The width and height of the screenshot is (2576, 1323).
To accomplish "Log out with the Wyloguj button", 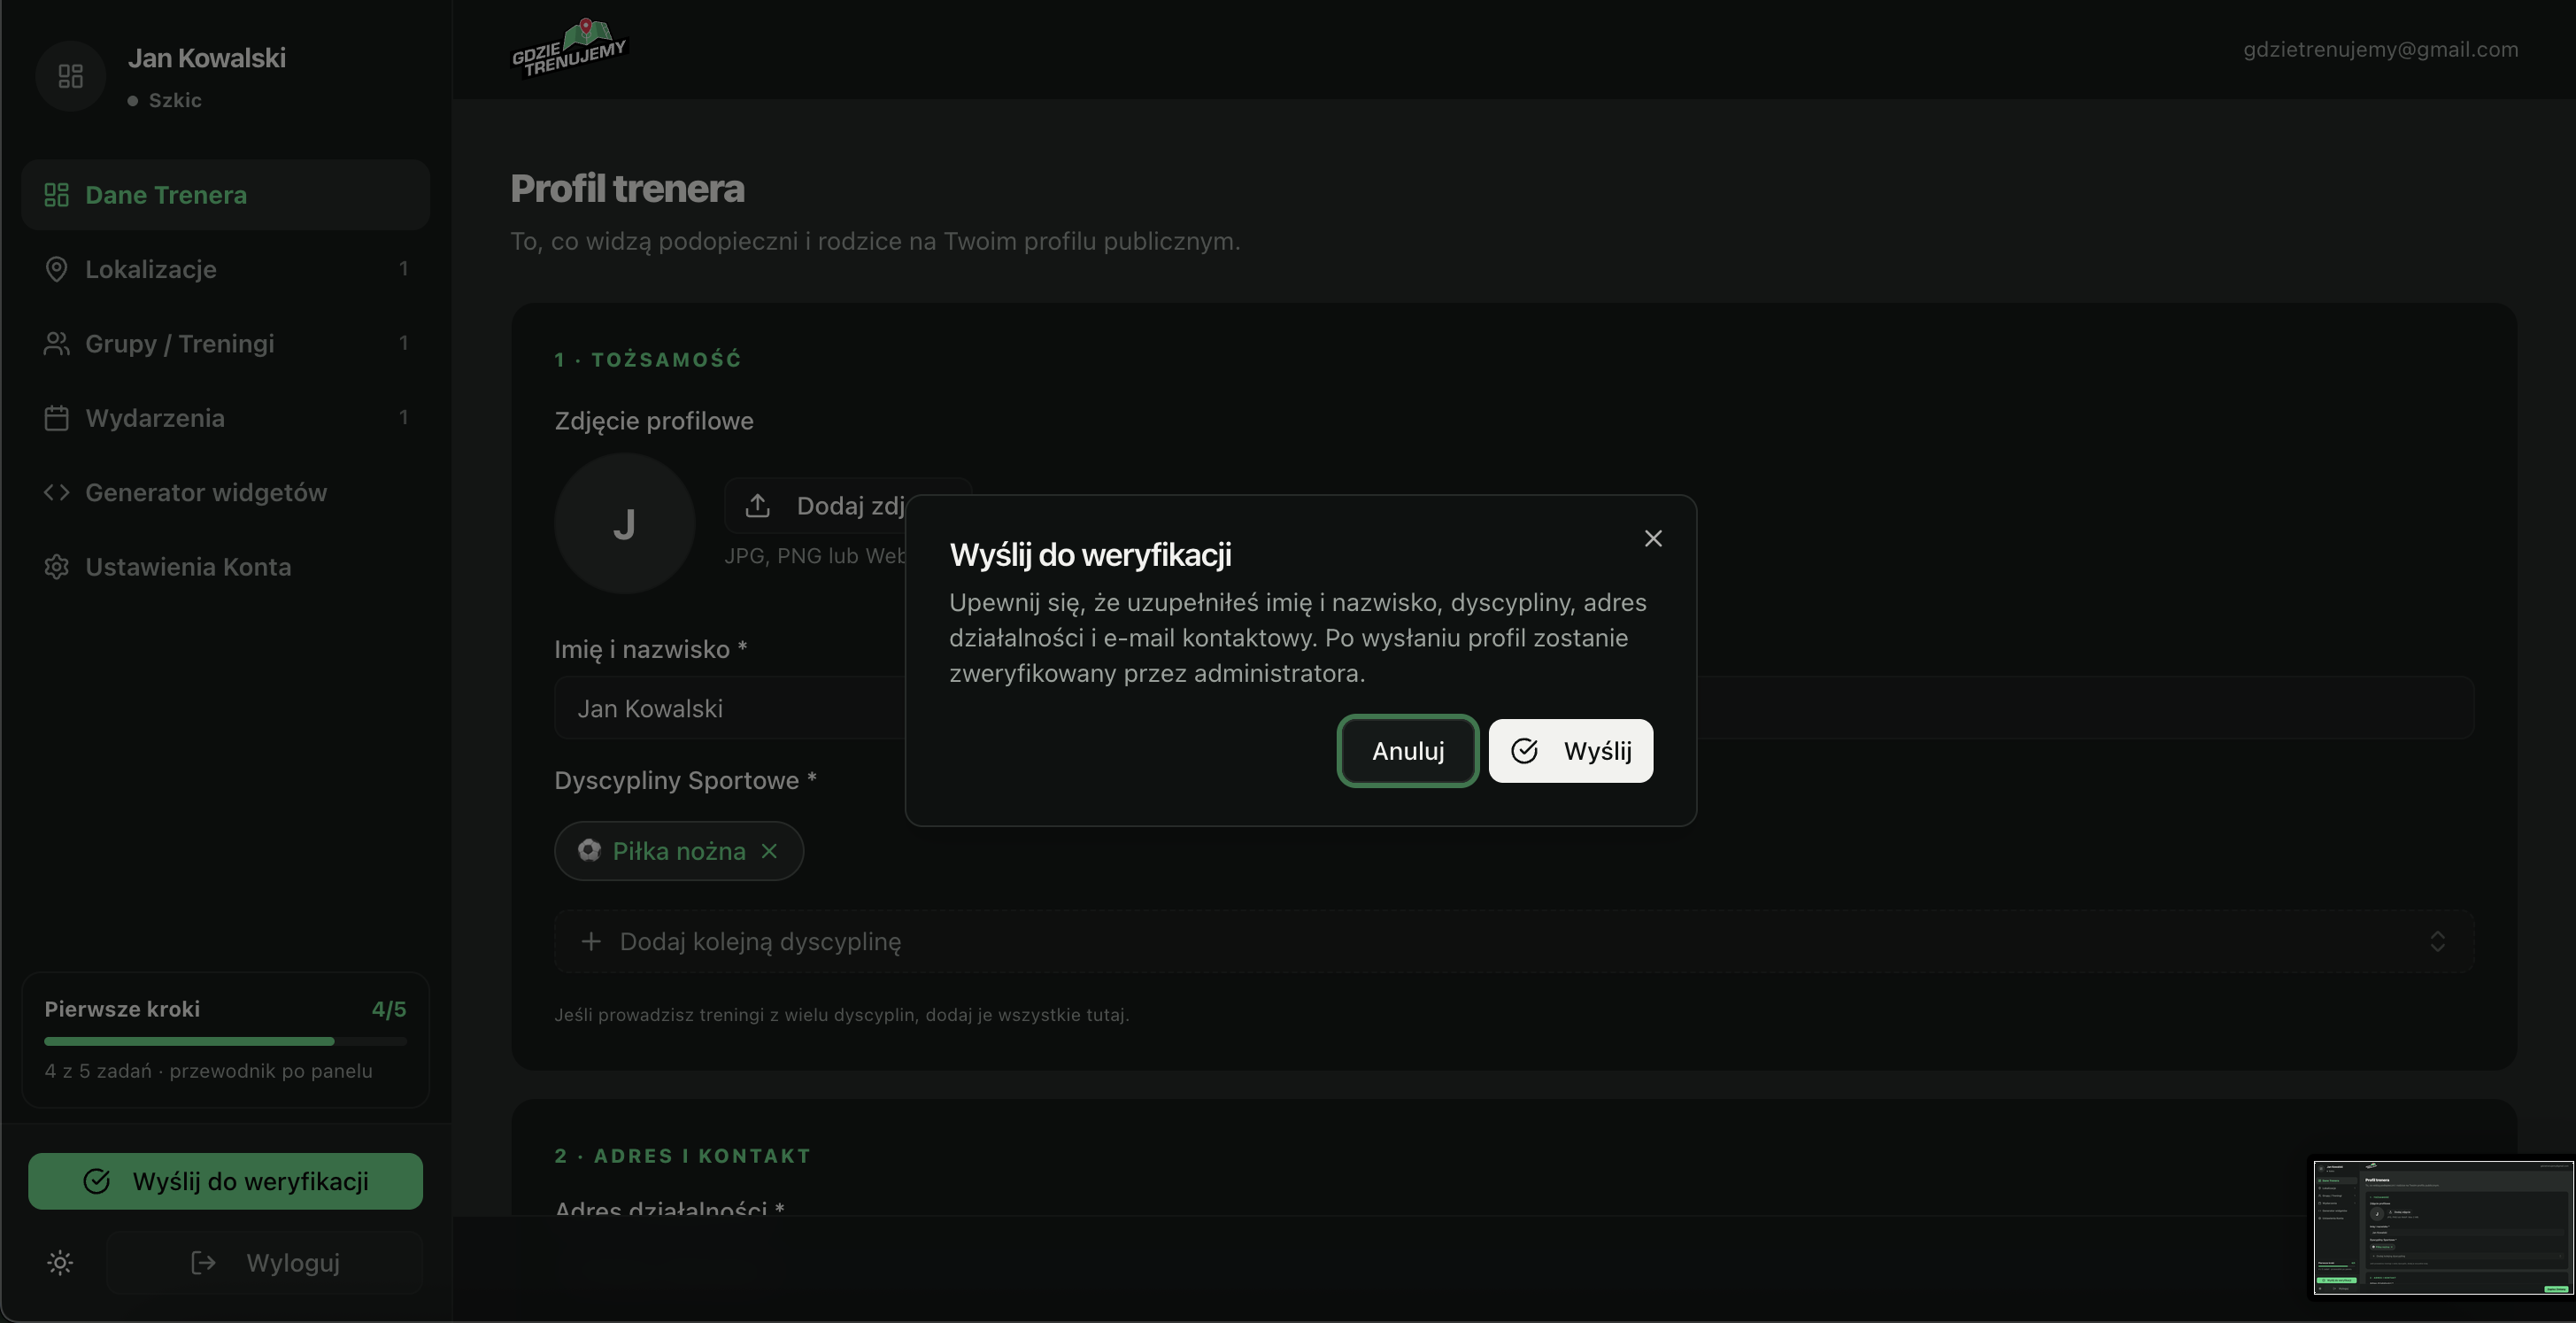I will click(265, 1263).
